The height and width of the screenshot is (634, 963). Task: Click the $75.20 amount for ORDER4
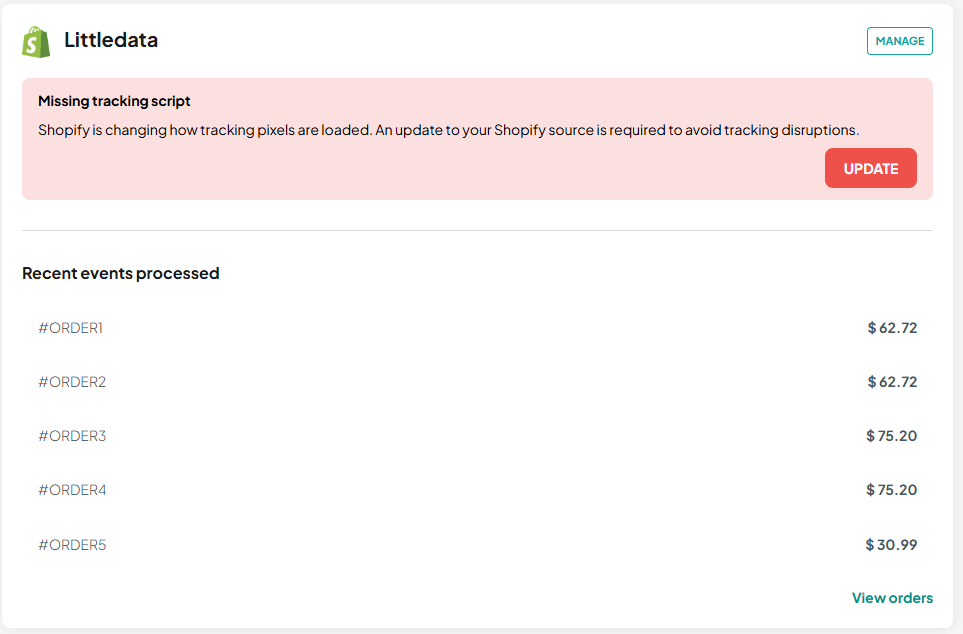tap(891, 490)
